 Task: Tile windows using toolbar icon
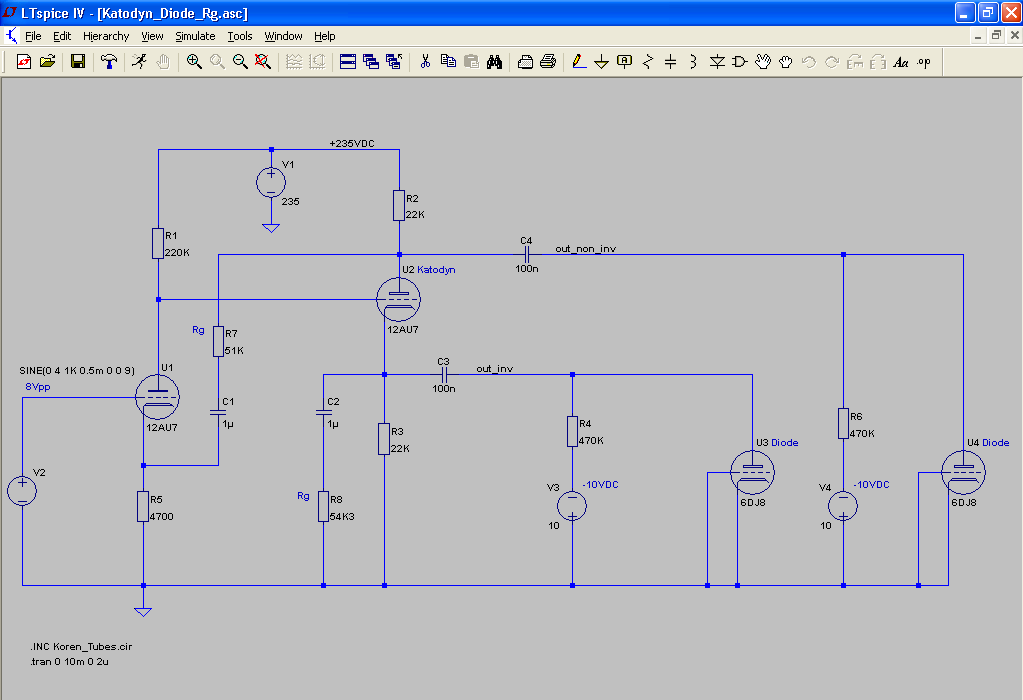point(348,62)
